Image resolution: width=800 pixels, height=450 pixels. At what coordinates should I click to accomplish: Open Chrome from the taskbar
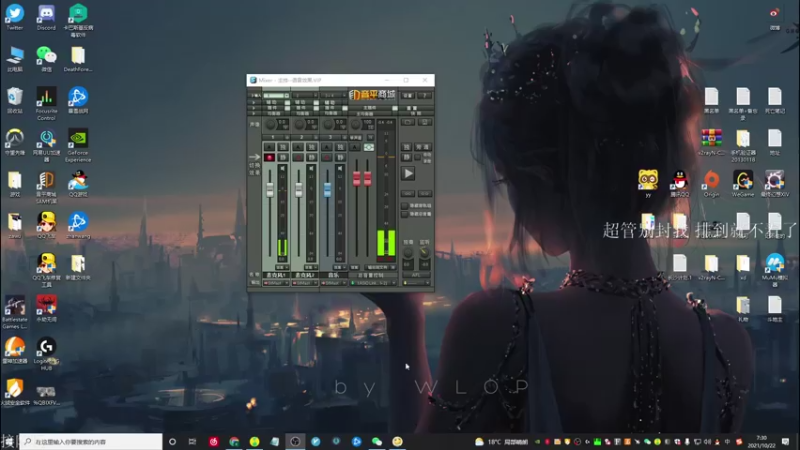coord(234,441)
